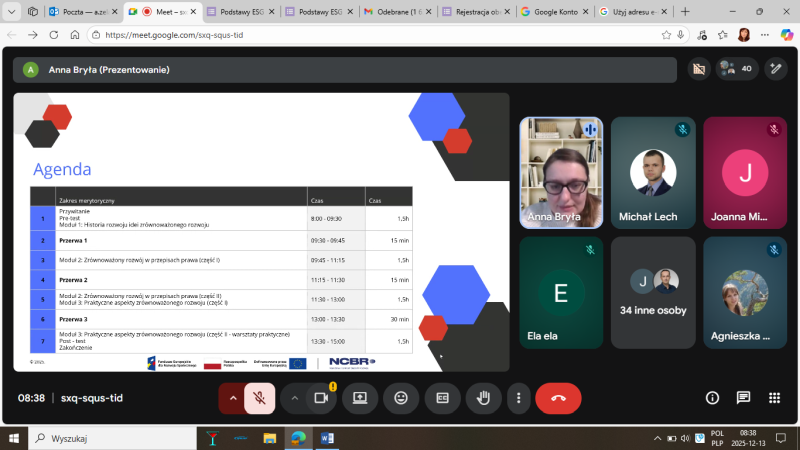Select Anna Bryła's video tile
800x450 pixels.
tap(560, 172)
